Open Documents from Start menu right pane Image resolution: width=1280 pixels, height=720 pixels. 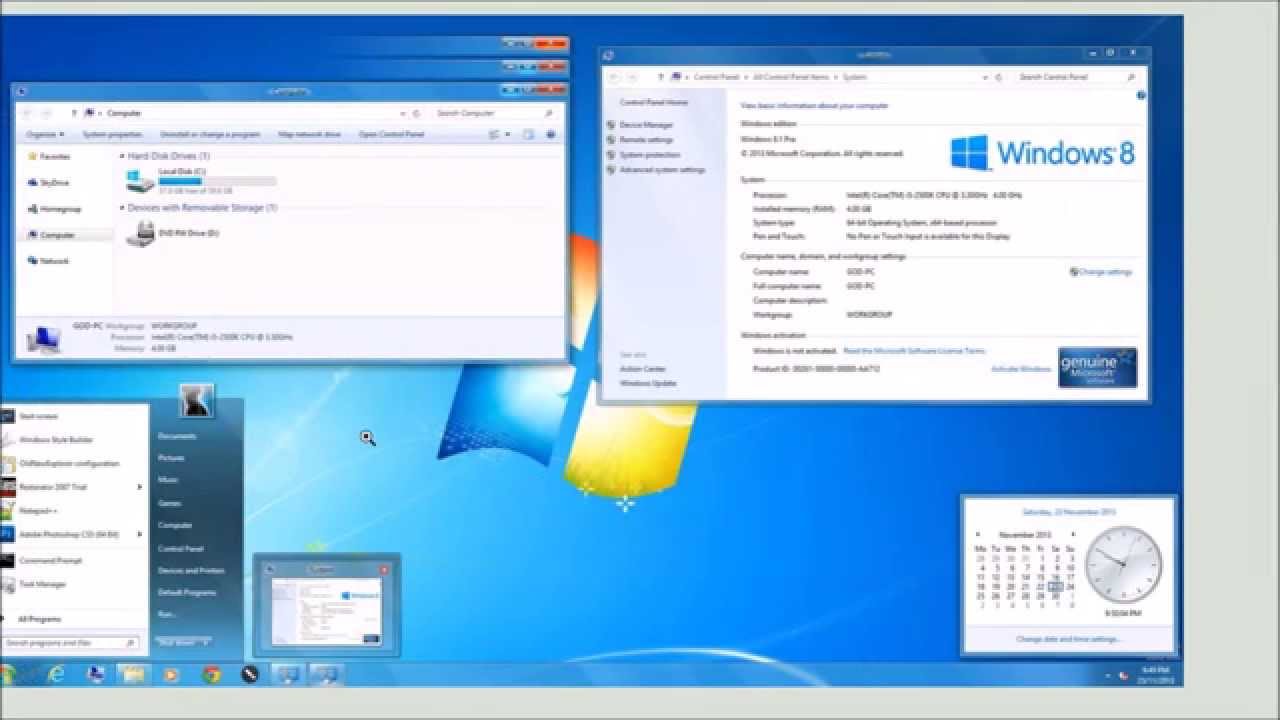click(x=177, y=436)
